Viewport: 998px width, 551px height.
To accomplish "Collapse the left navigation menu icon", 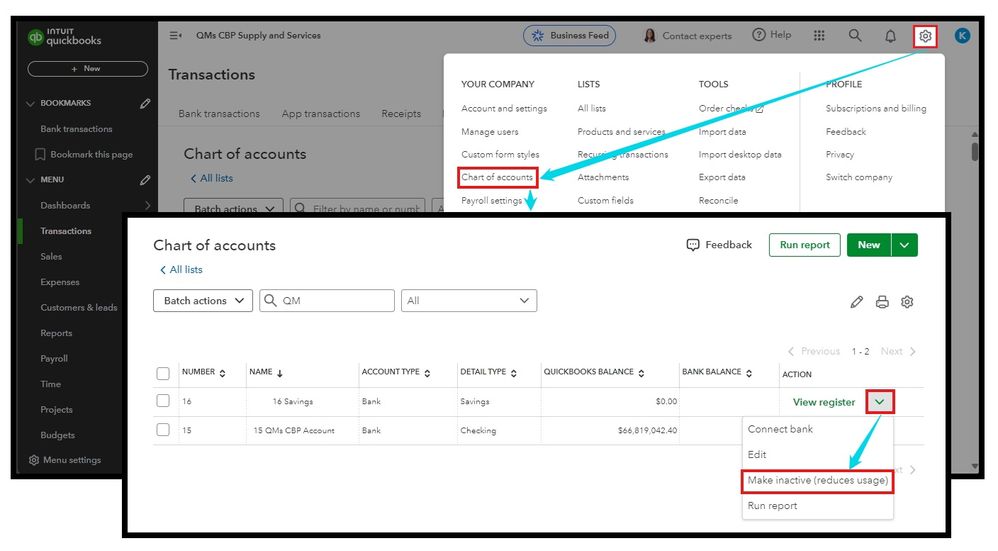I will (175, 36).
